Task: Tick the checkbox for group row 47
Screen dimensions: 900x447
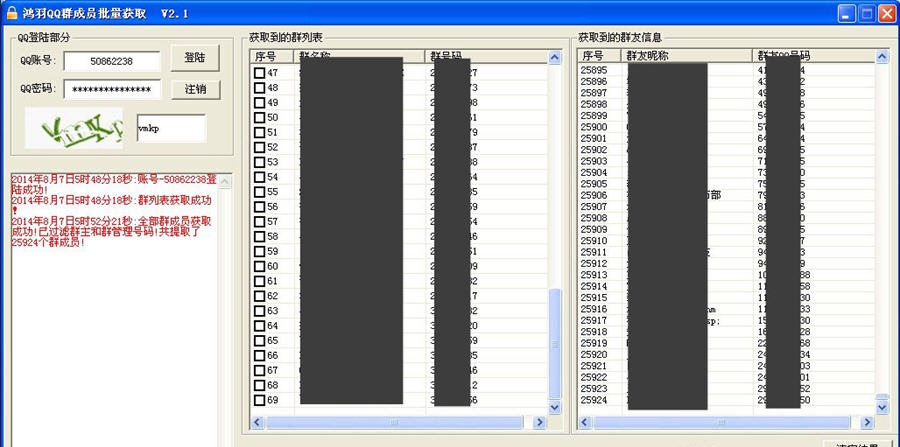Action: (259, 73)
